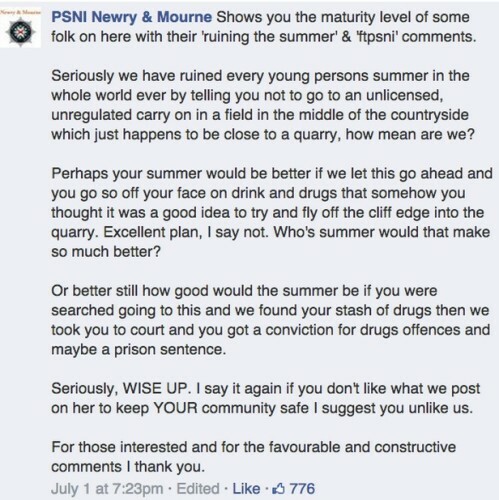Click the closing 'comments I thank you.' line
Viewport: 499px width, 500px height.
128,467
